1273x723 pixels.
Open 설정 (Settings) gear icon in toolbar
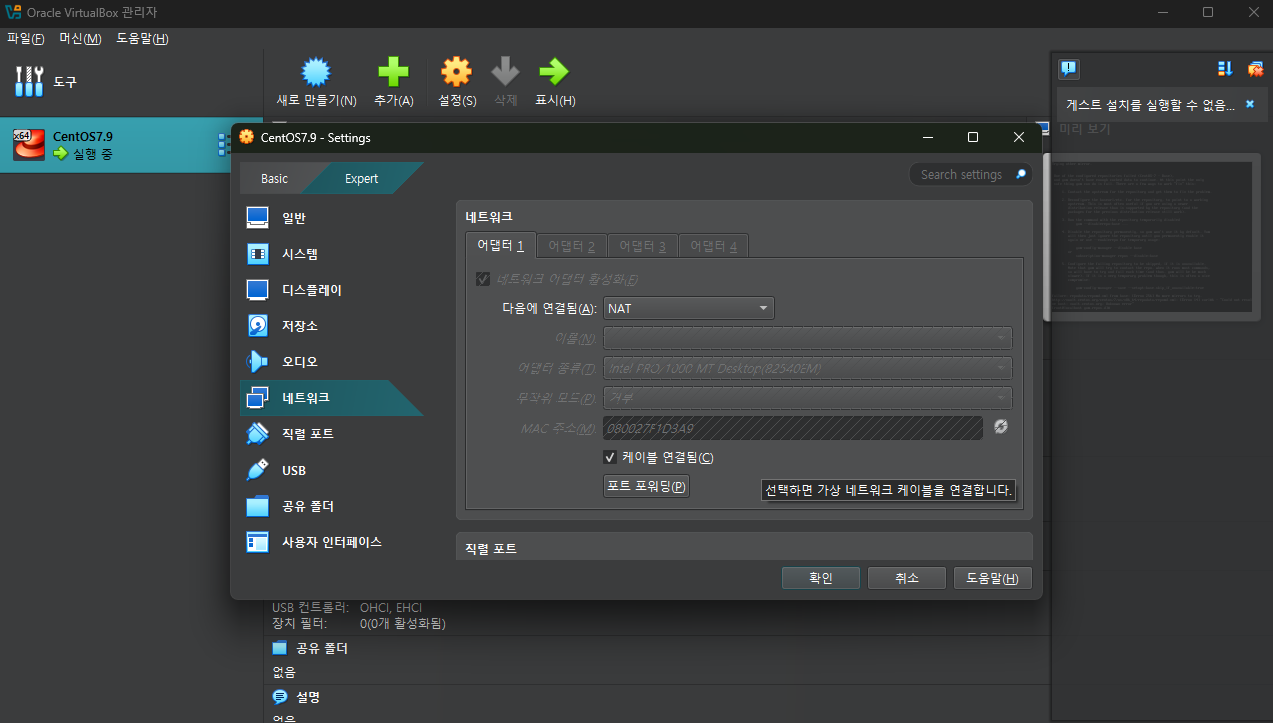click(456, 72)
